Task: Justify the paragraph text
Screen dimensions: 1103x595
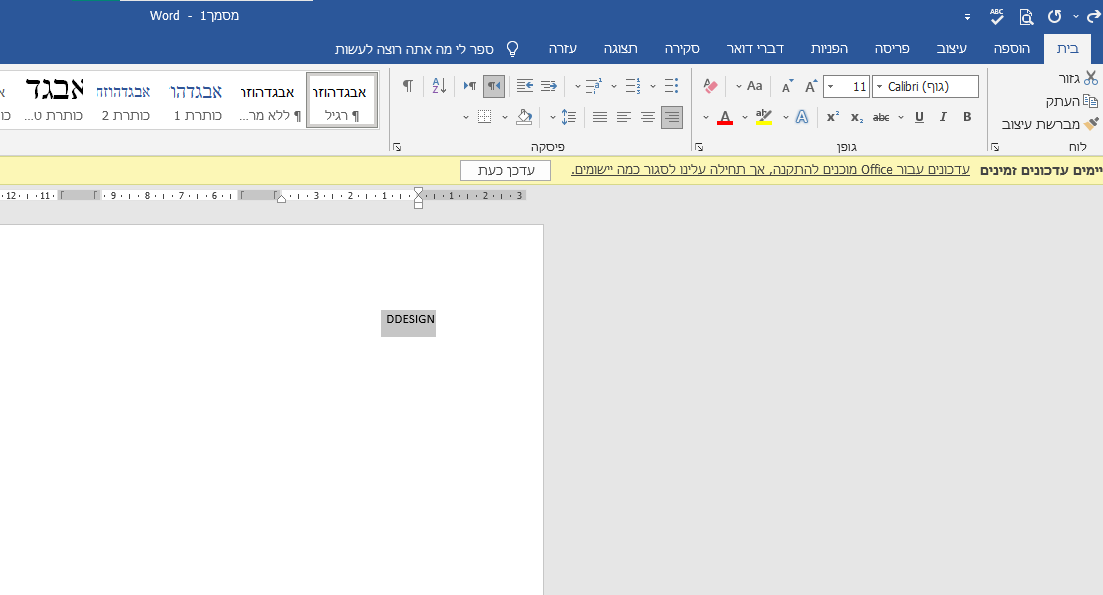Action: point(600,117)
